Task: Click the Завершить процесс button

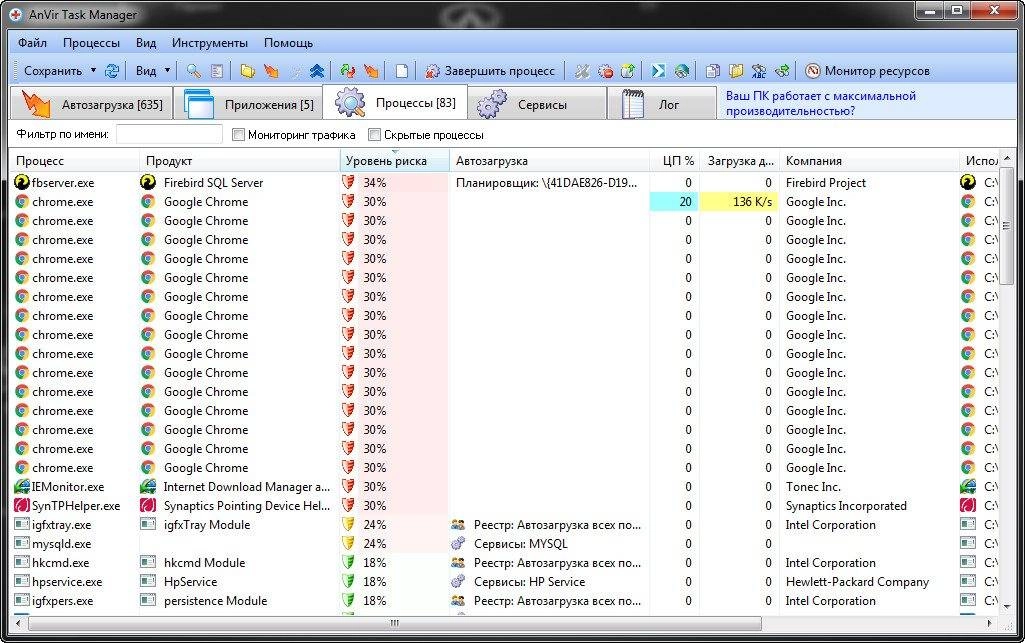Action: click(489, 71)
